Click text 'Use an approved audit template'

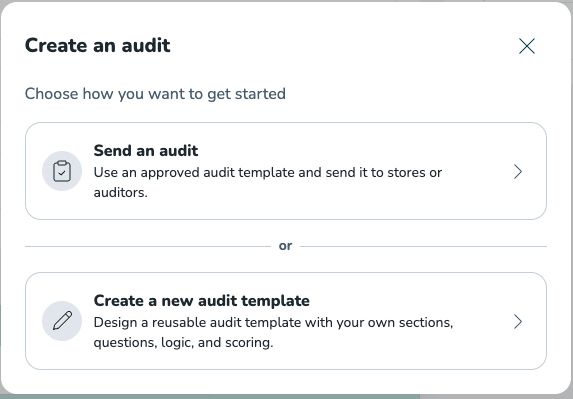click(x=194, y=172)
